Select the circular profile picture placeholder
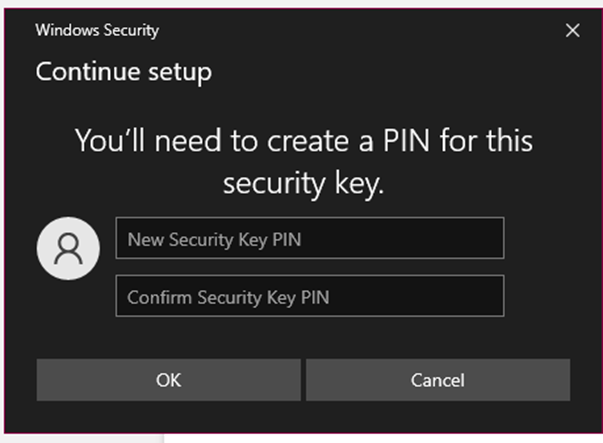Image resolution: width=603 pixels, height=443 pixels. click(68, 248)
